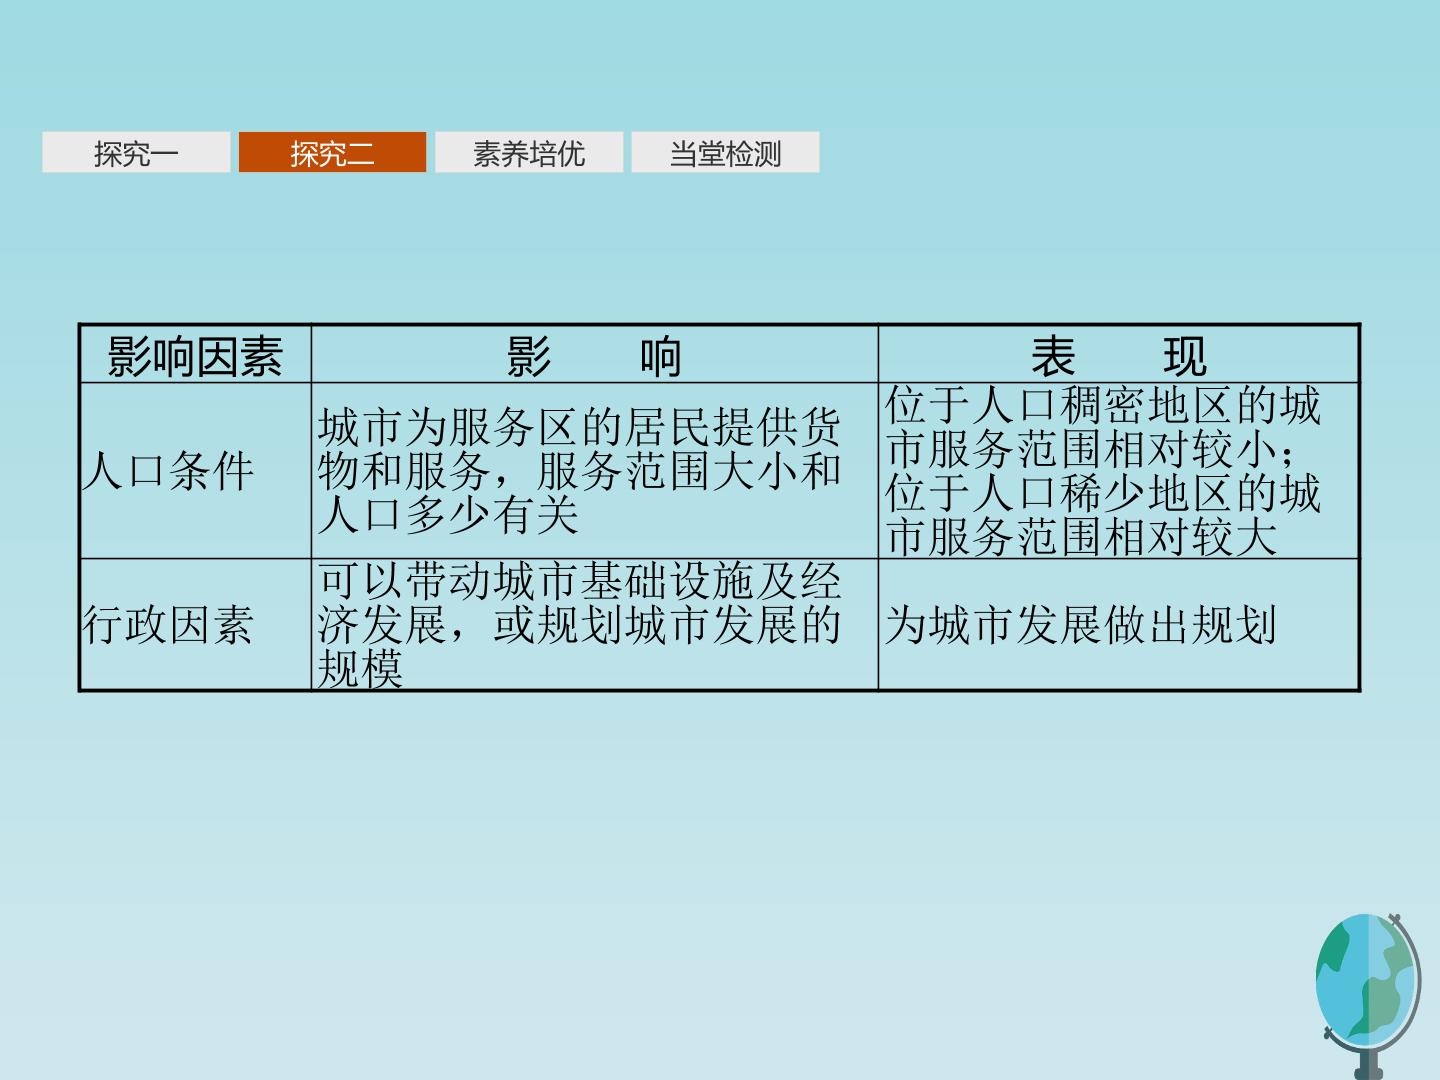Click the text 市服务范围相对较大

[x=1081, y=537]
